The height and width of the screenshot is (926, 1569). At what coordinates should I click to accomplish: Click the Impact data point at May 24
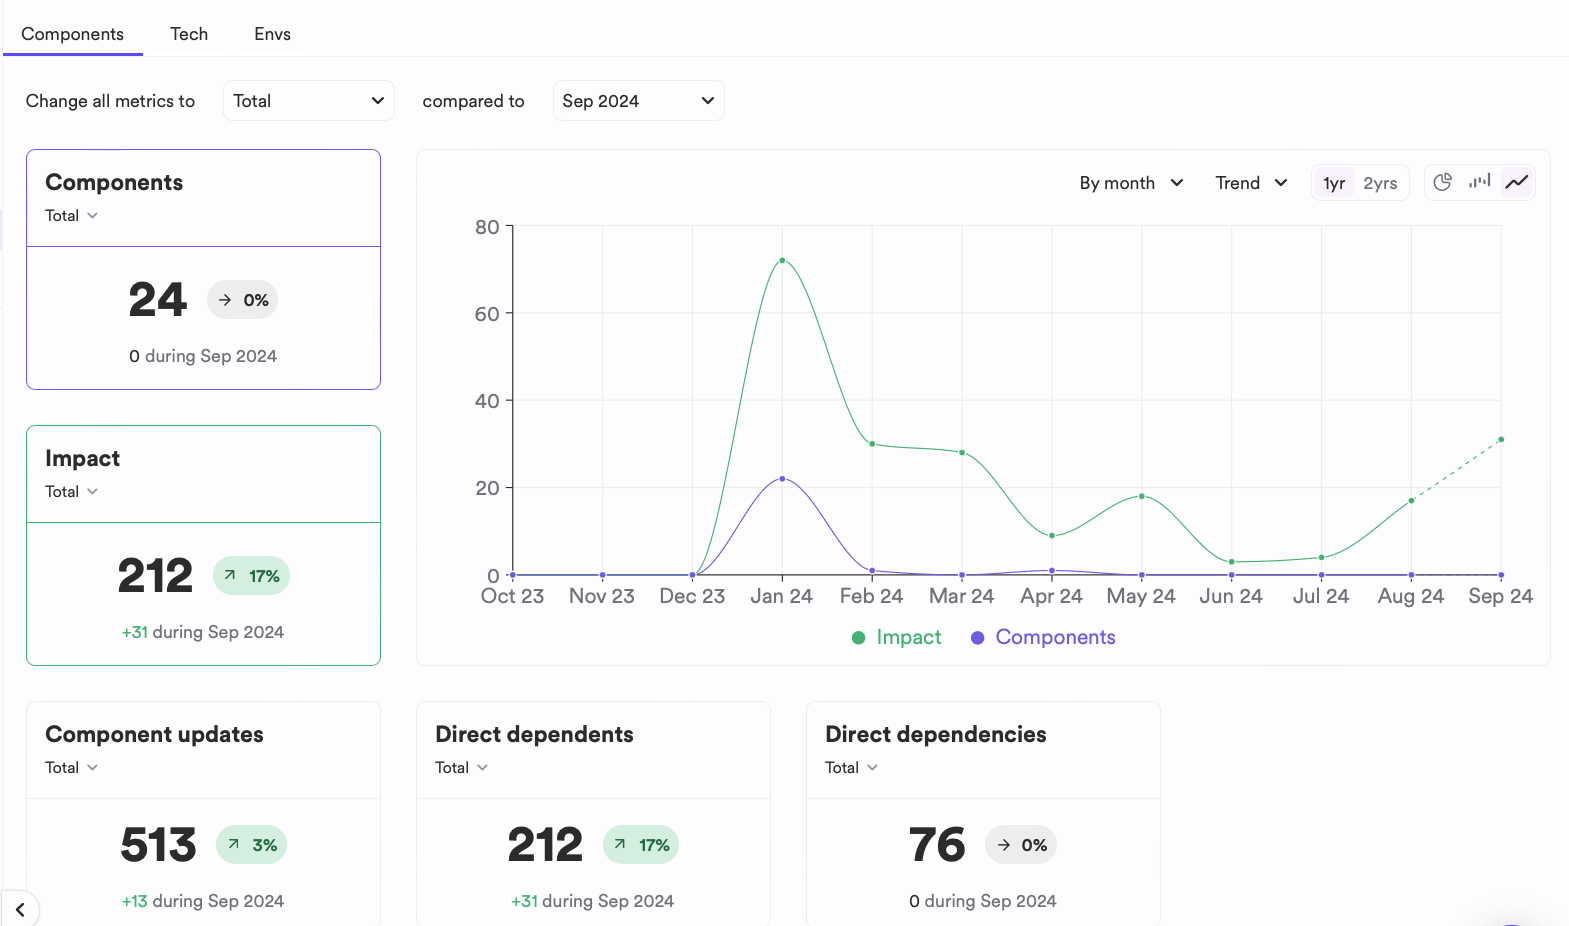(1142, 496)
